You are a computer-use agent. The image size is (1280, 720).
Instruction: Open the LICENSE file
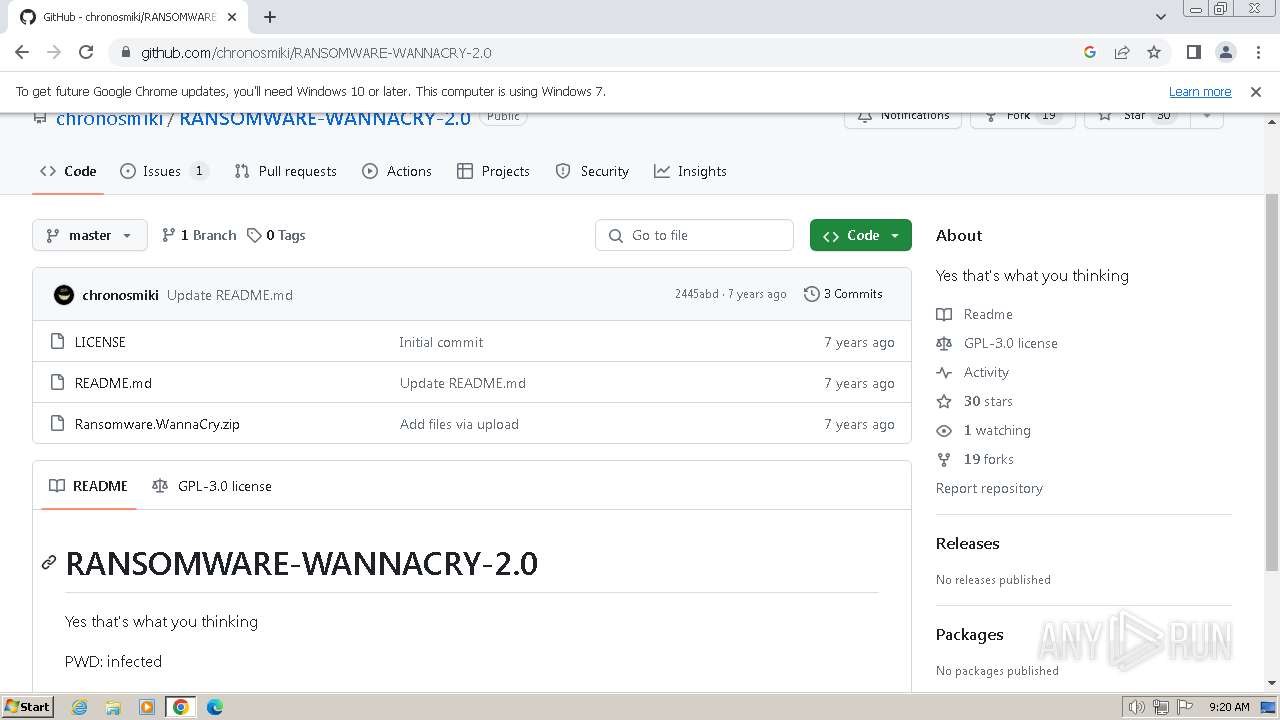point(100,342)
